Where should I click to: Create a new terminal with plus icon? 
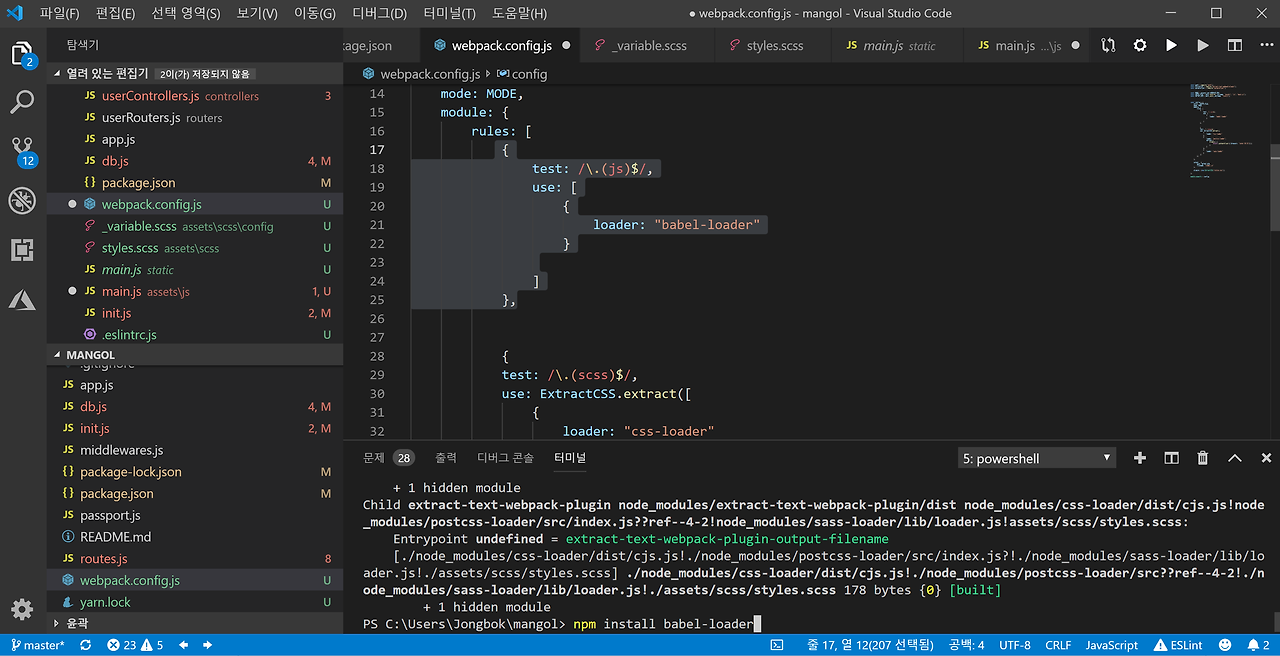pos(1139,458)
